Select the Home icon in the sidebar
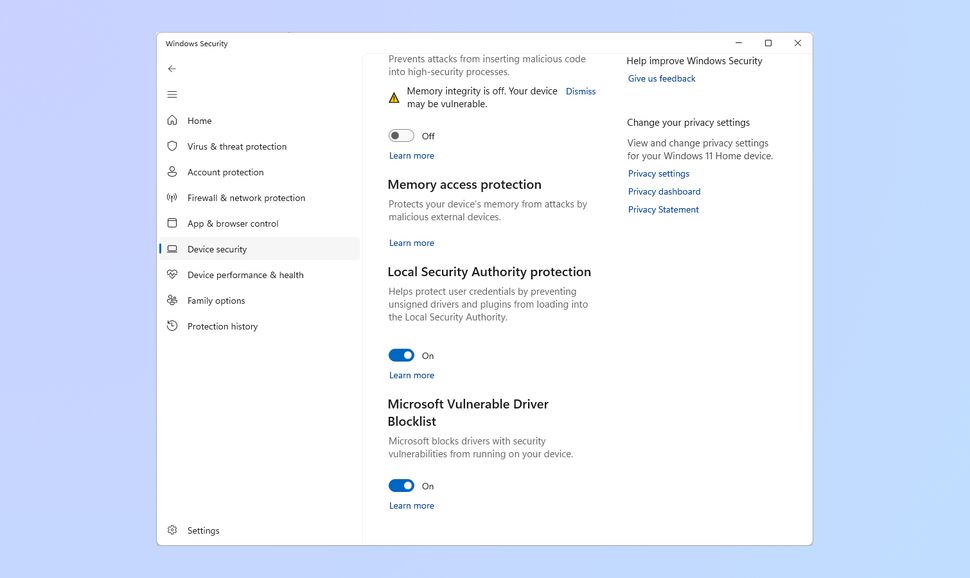This screenshot has width=970, height=578. [x=172, y=120]
